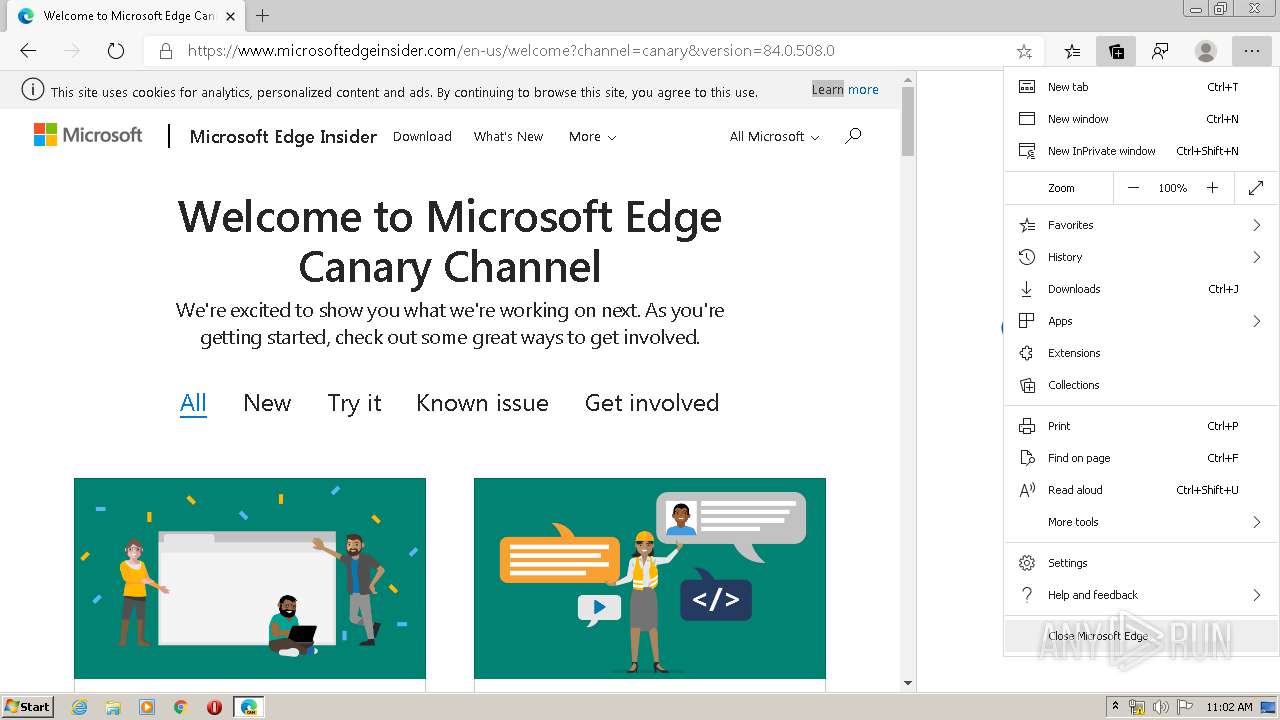Close the Welcome to Microsoft Edge tab

point(230,16)
